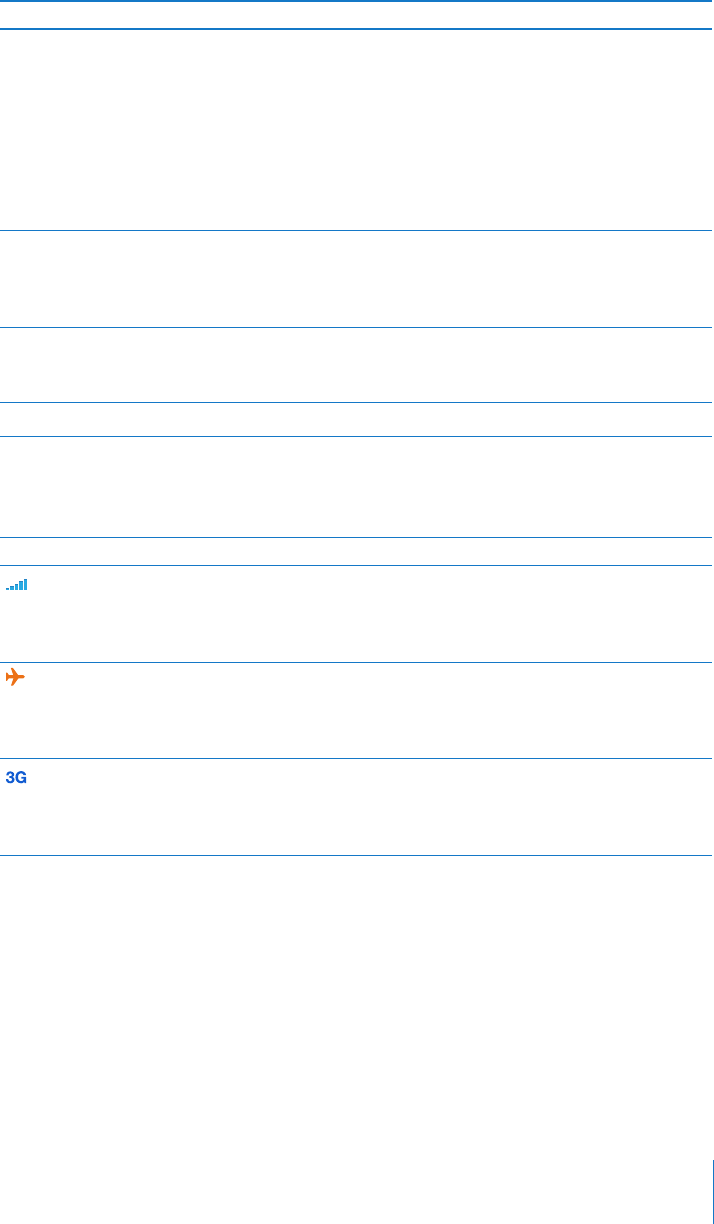Click the empty row two rows above signal bars
714x1224 pixels.
(x=356, y=487)
